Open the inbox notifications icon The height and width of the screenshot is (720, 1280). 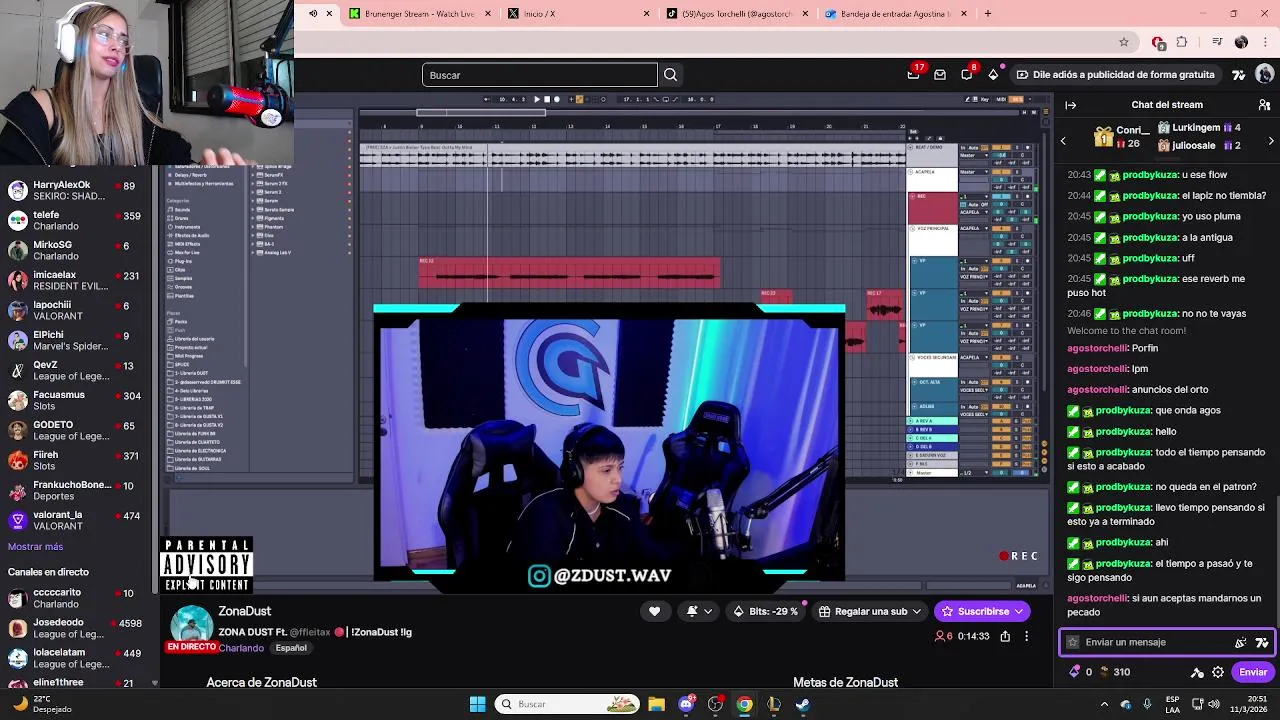(x=940, y=74)
